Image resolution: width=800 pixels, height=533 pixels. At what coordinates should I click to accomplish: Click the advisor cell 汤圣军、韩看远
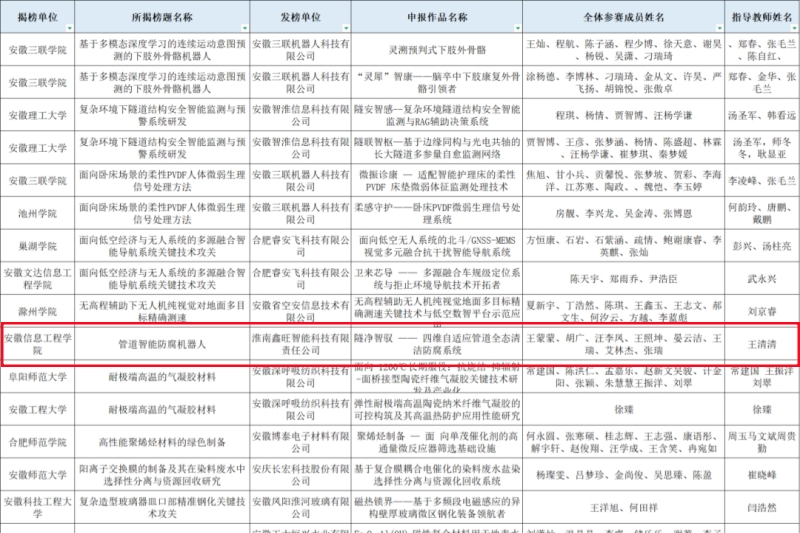pos(762,115)
